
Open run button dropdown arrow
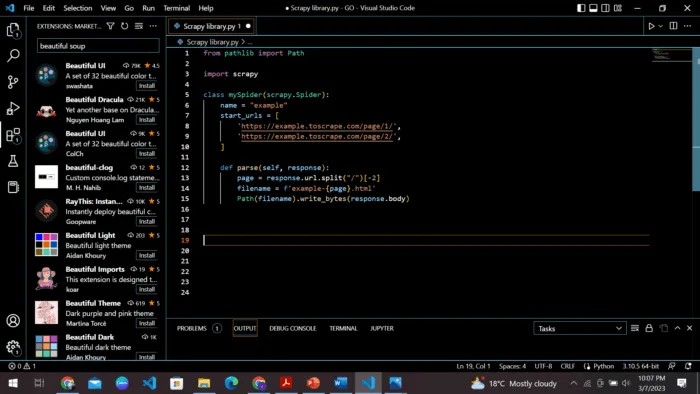[x=661, y=26]
